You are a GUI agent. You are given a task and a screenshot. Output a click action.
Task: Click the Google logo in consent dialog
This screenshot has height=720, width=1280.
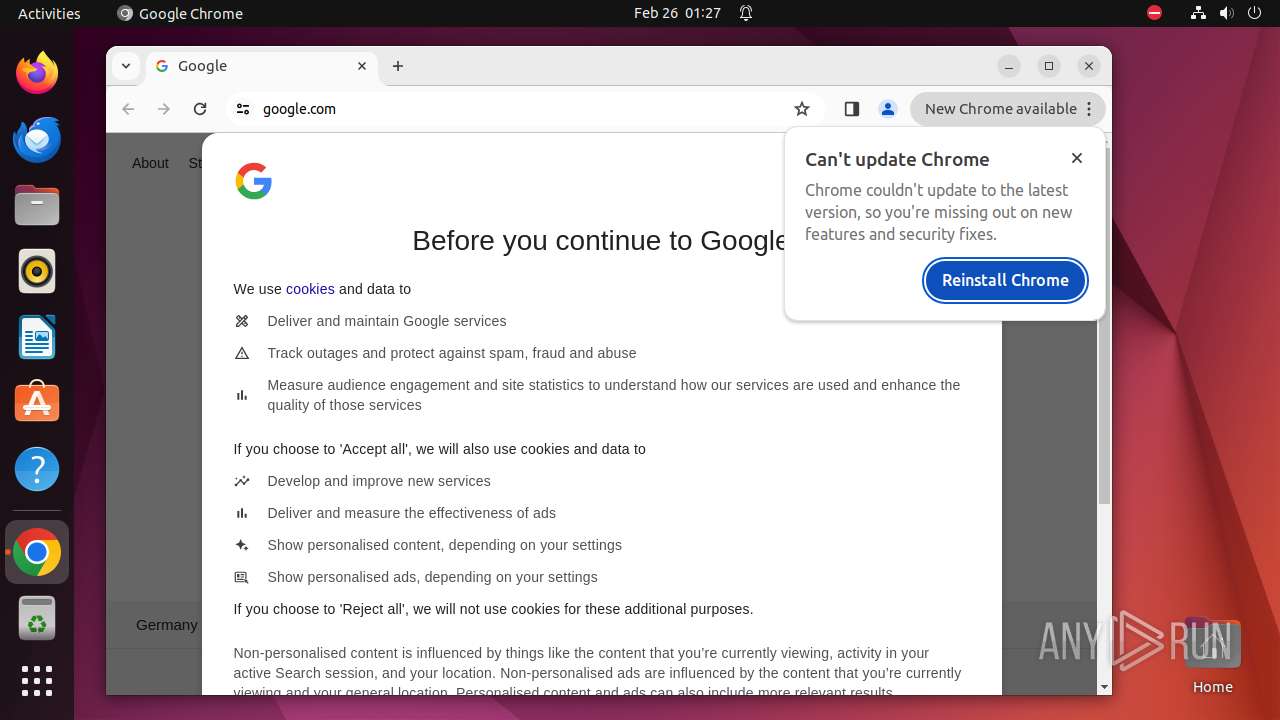pos(254,181)
